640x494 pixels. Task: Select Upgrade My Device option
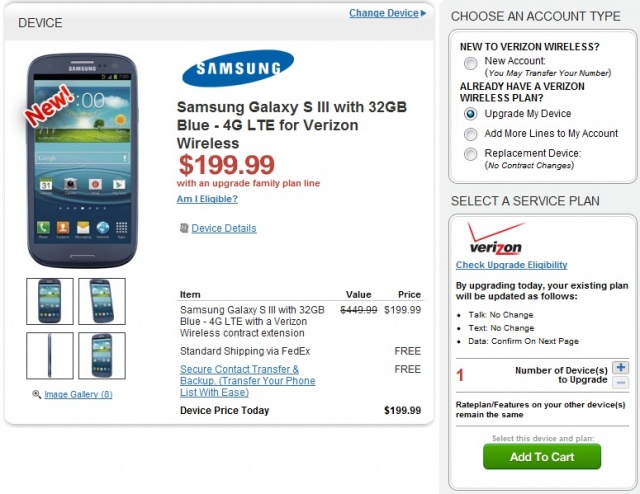click(x=470, y=113)
